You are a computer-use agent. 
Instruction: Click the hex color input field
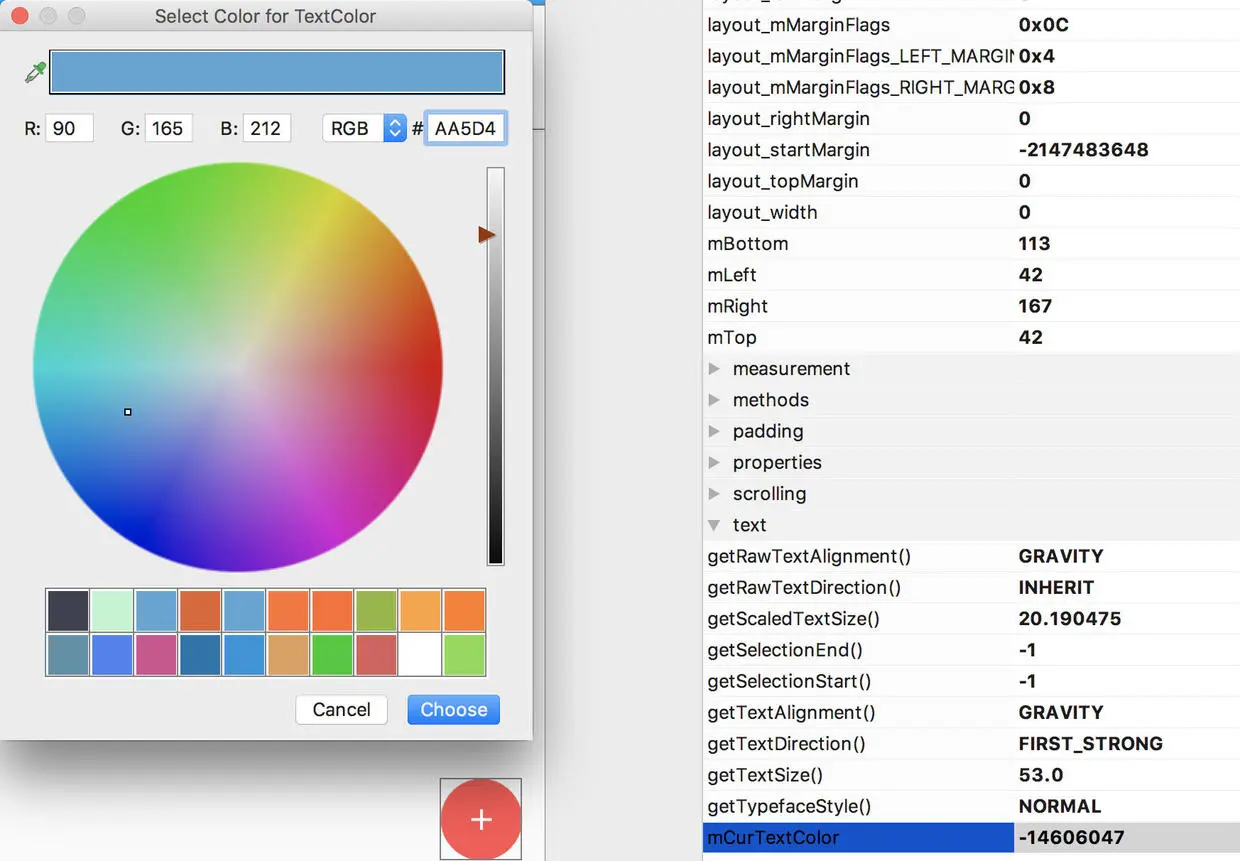(466, 128)
